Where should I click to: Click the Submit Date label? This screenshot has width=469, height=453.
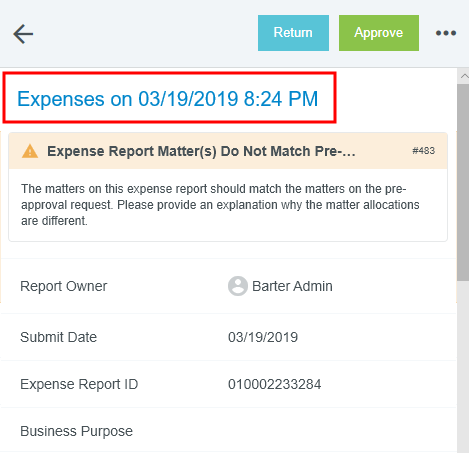[58, 337]
